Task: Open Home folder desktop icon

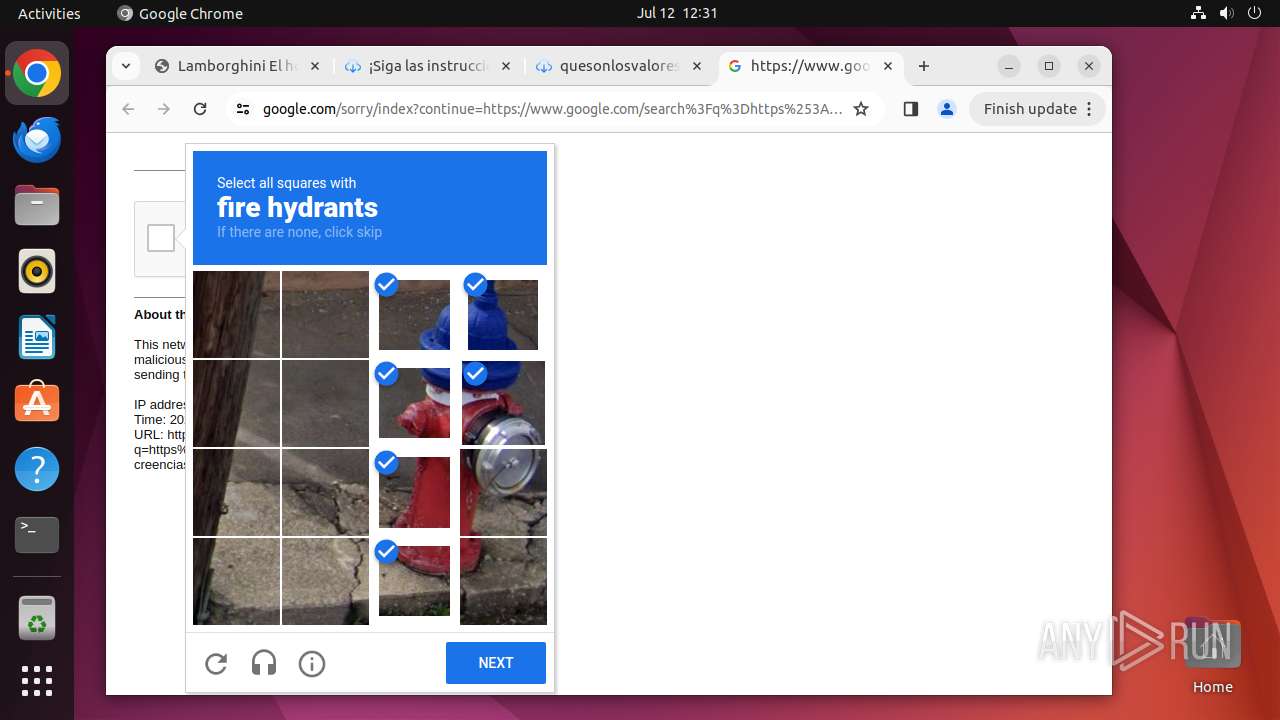Action: coord(1212,655)
